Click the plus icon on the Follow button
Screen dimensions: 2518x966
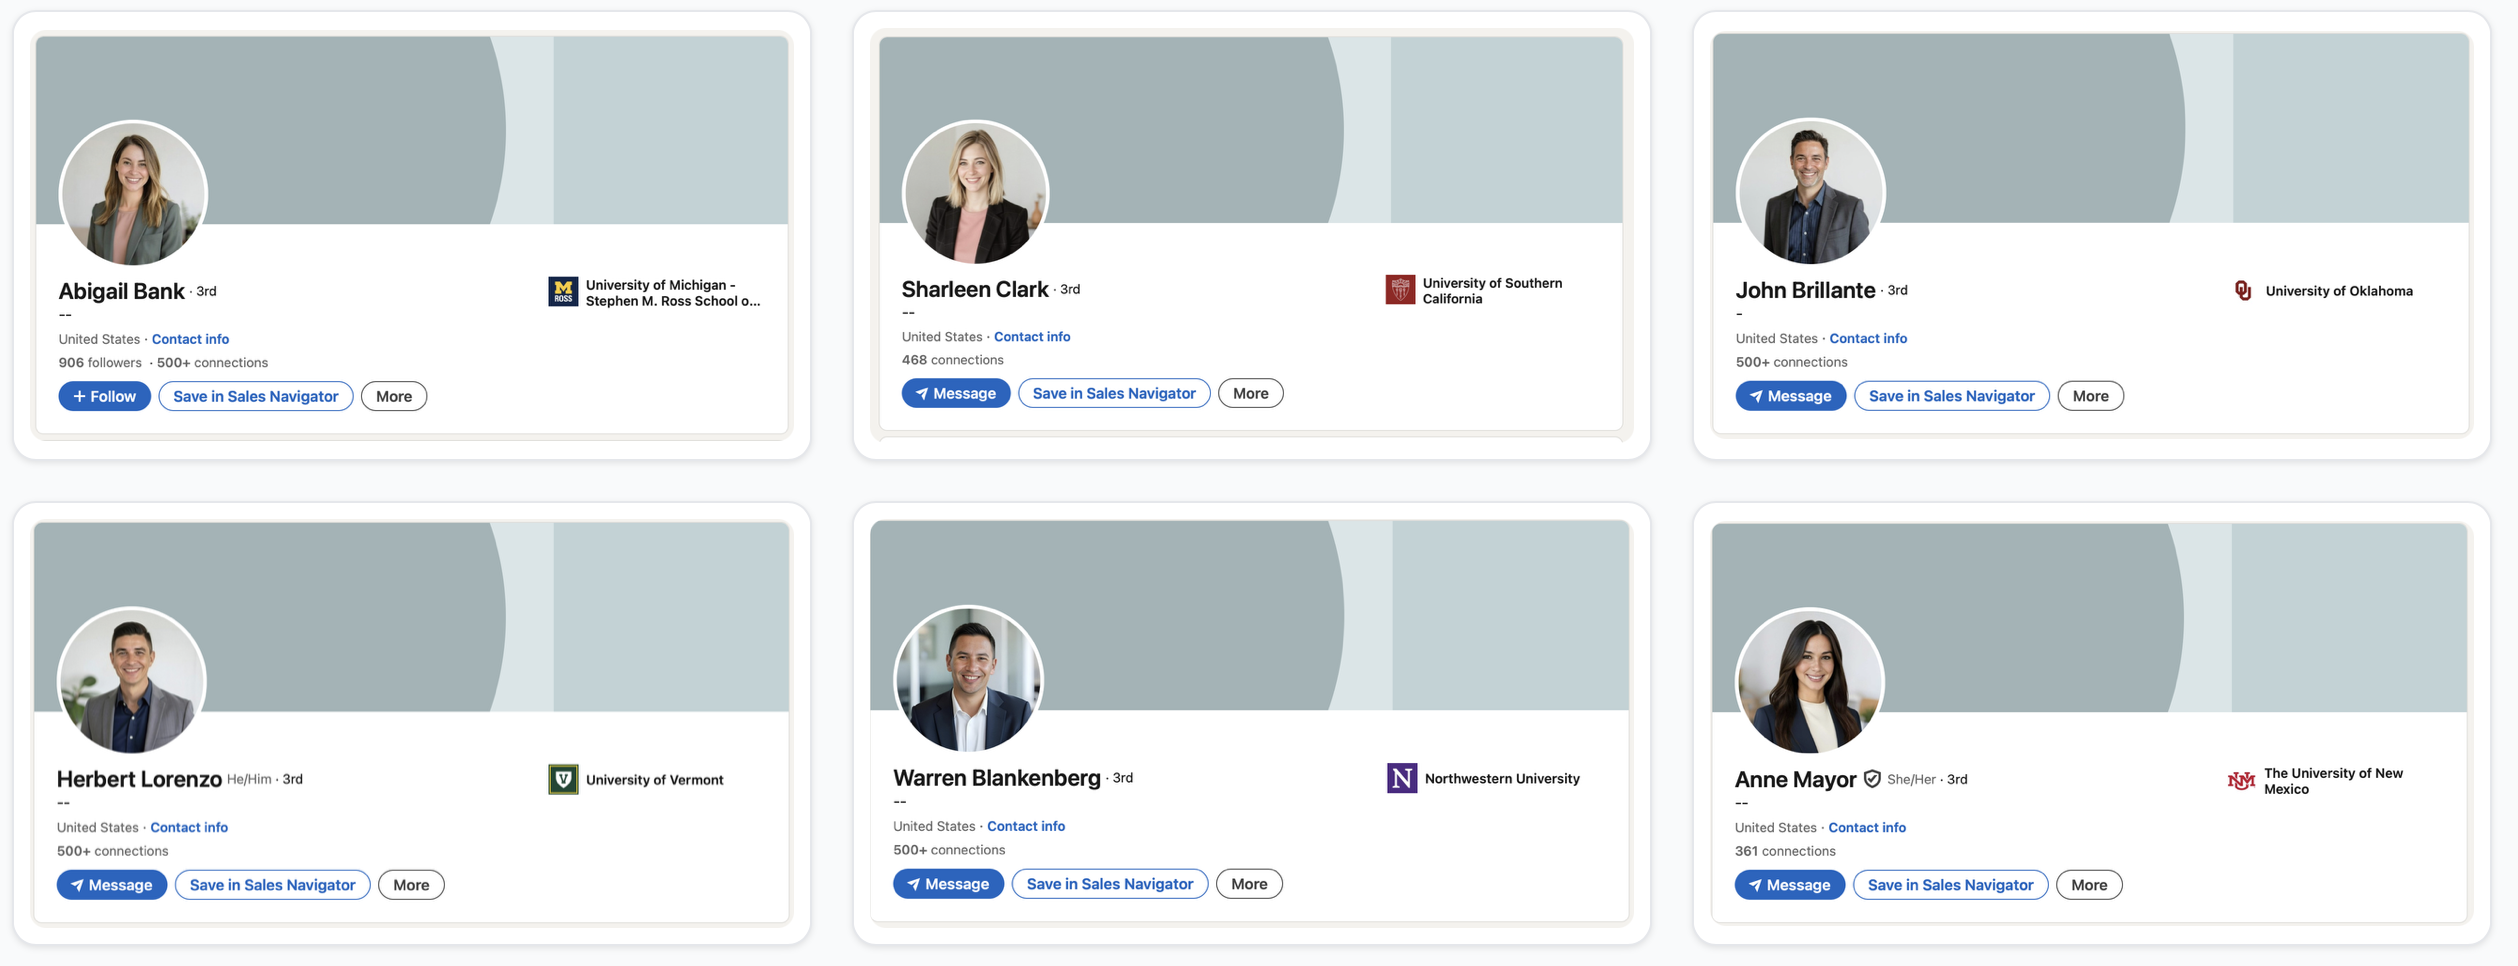(79, 396)
